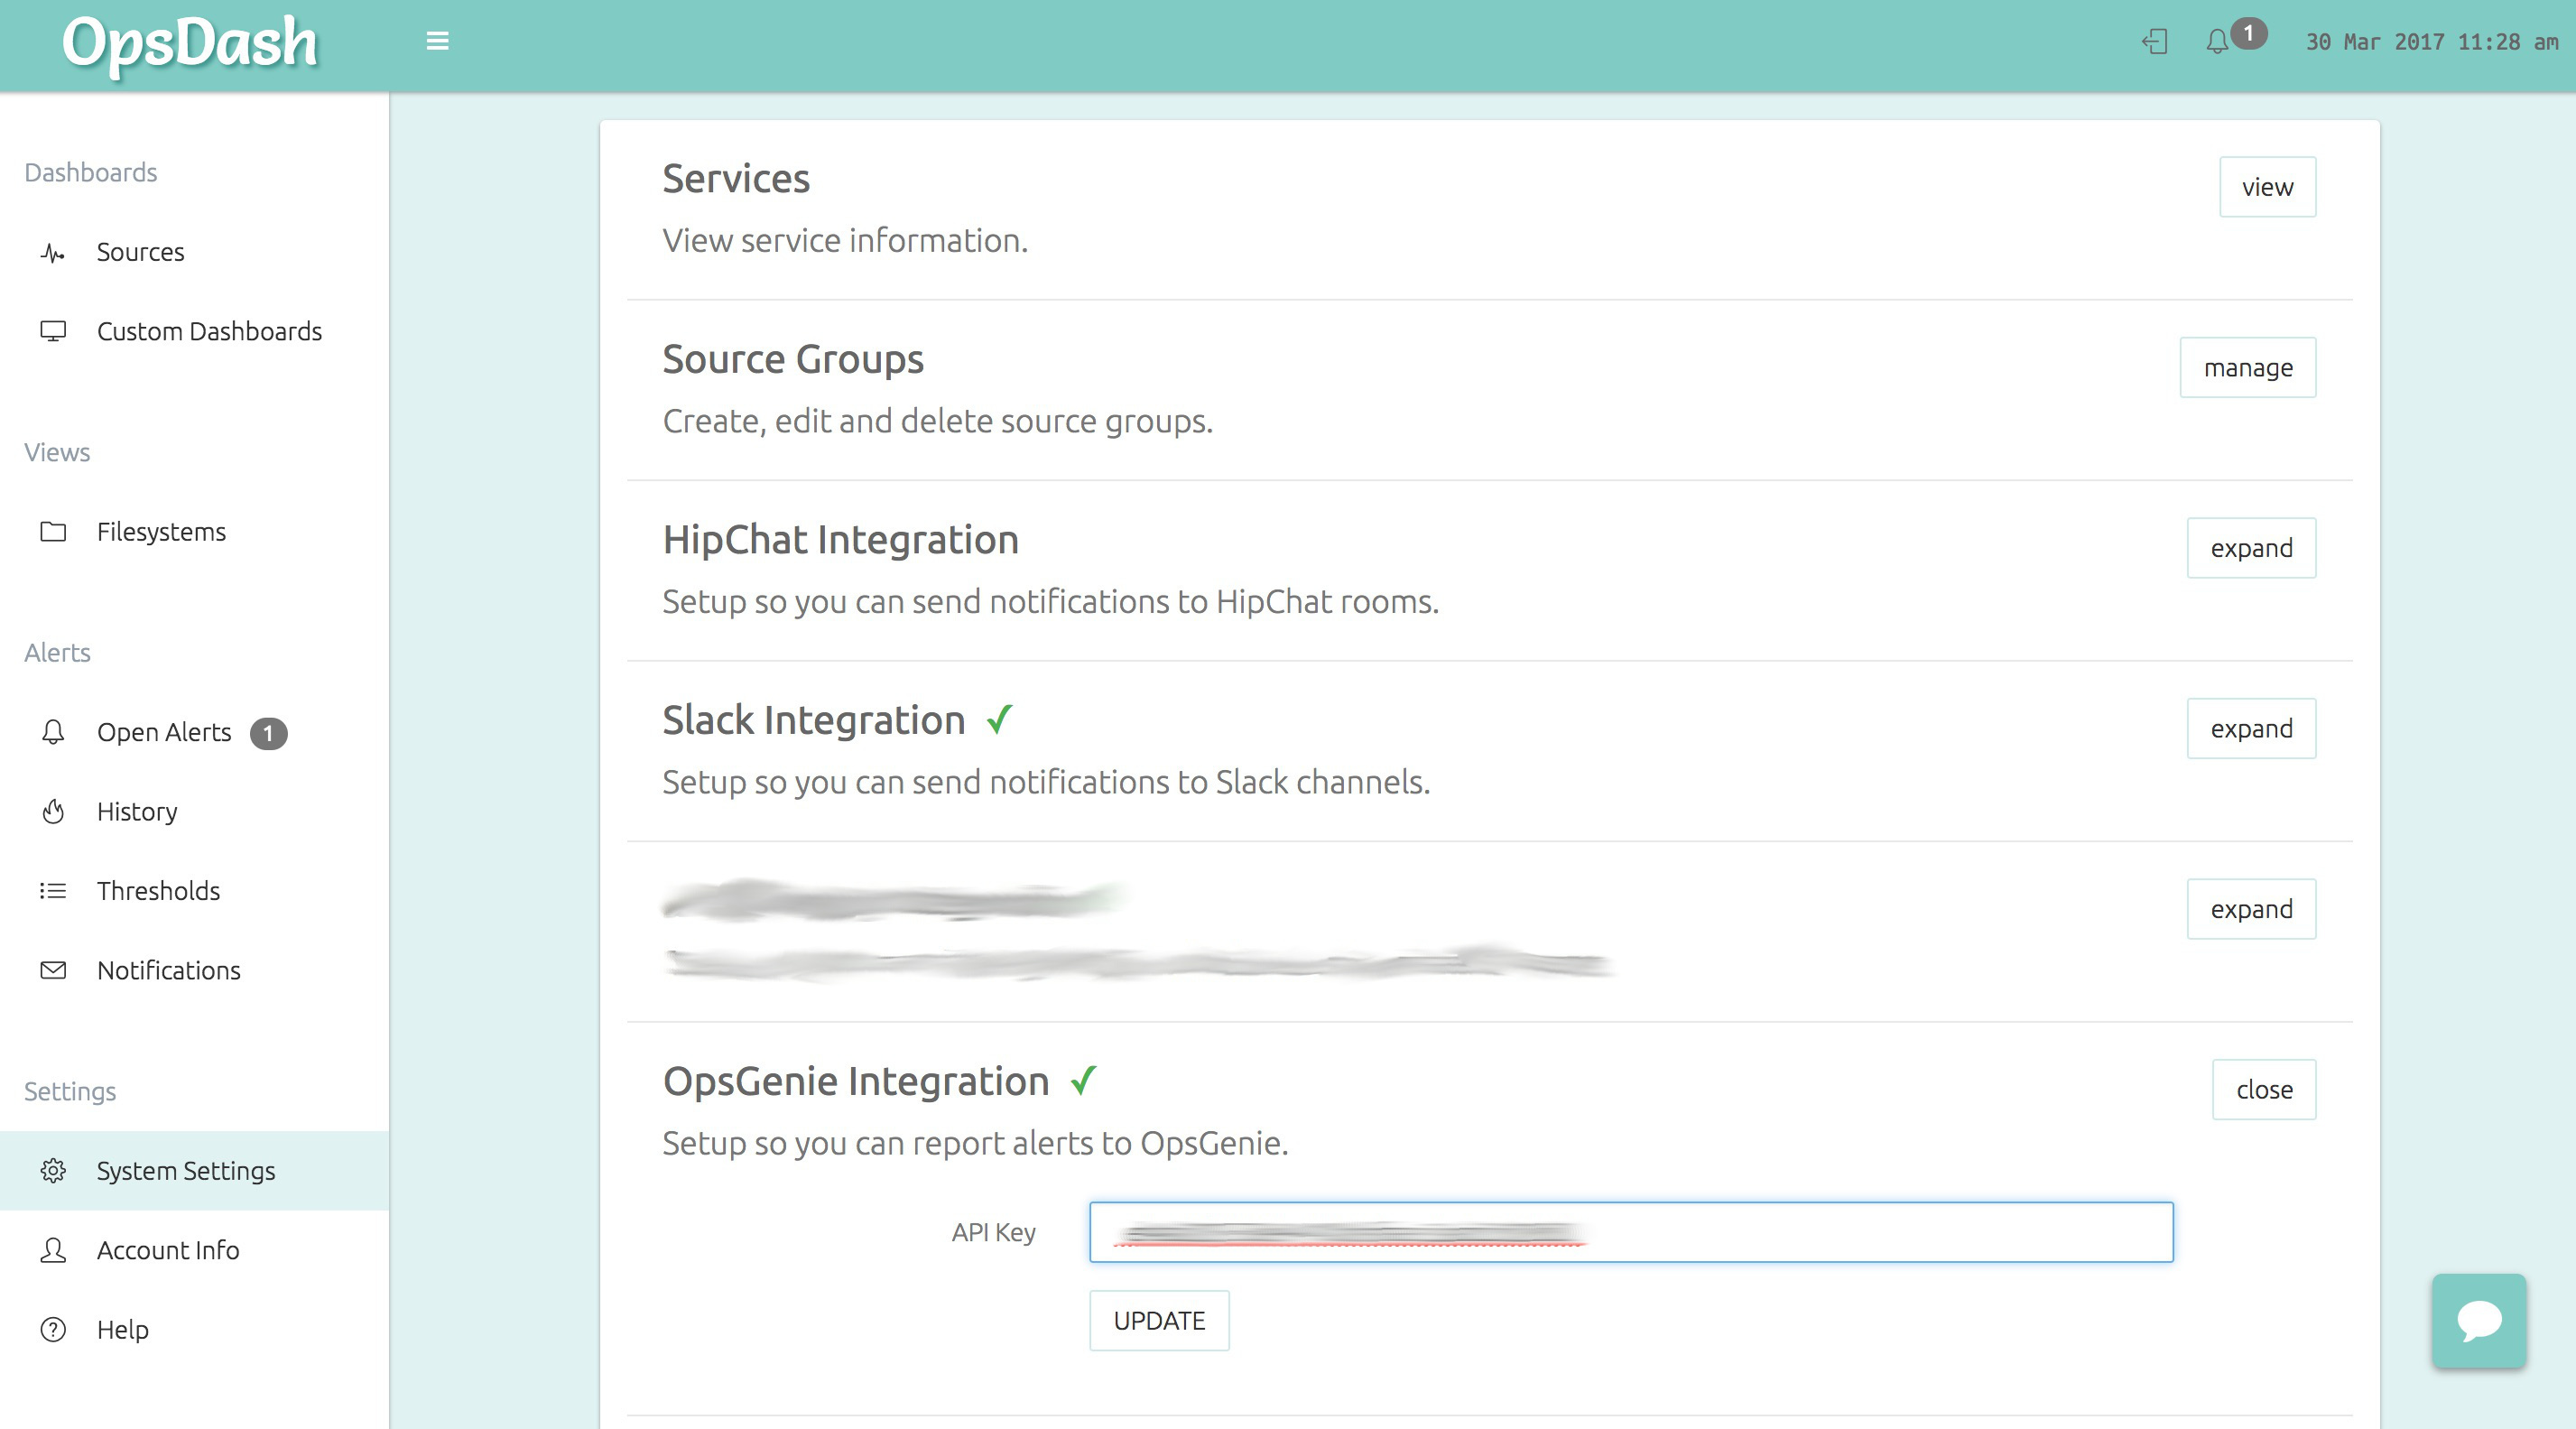Click the Sources pulse icon
This screenshot has height=1429, width=2576.
click(x=53, y=253)
